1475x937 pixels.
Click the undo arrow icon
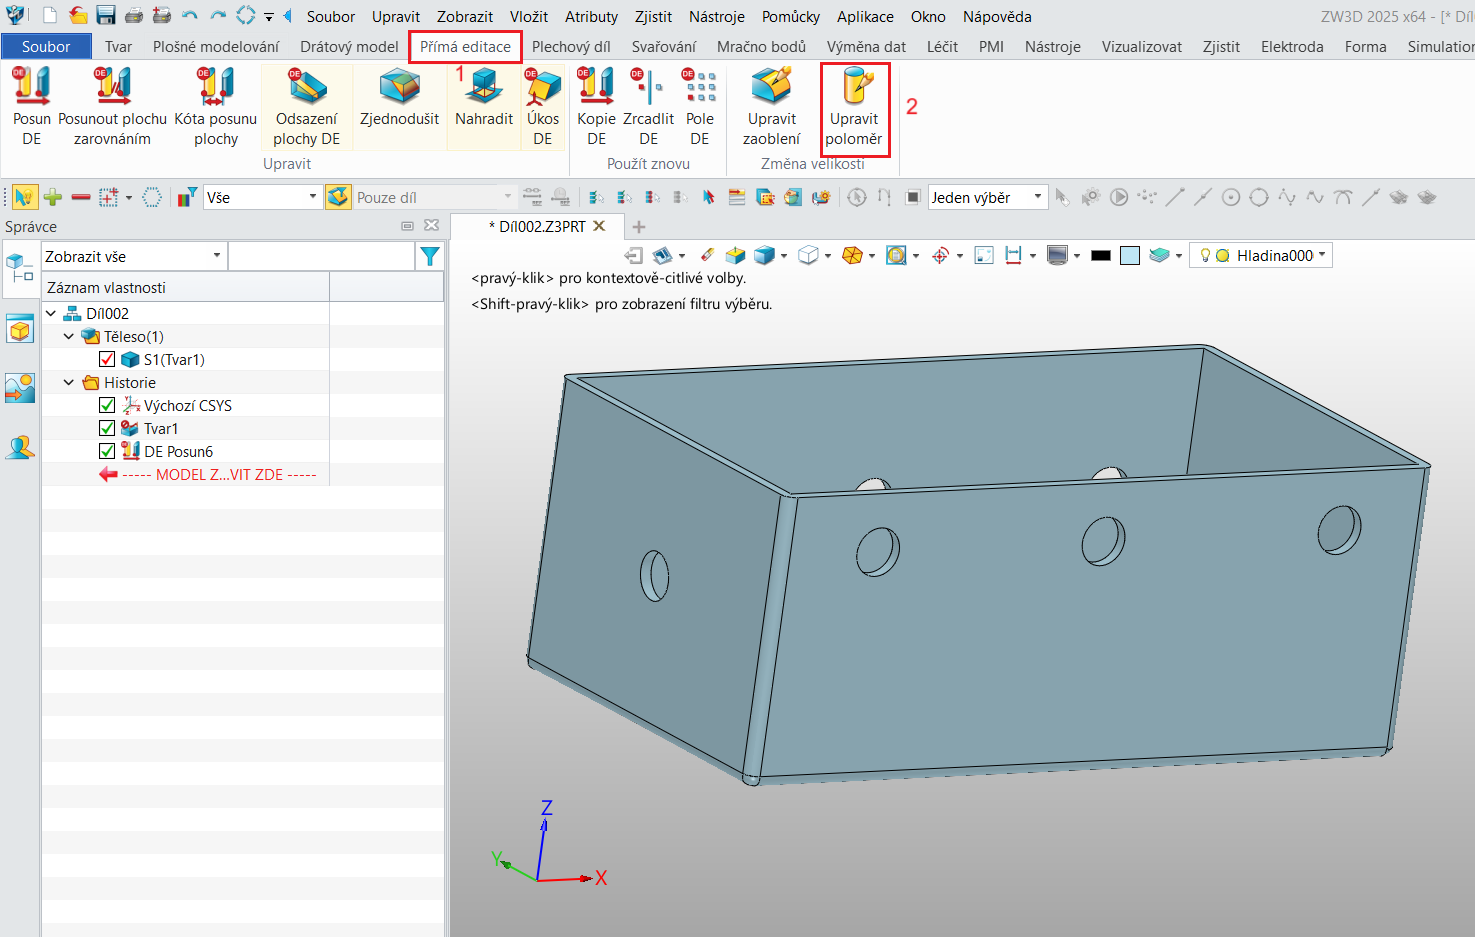pyautogui.click(x=190, y=16)
